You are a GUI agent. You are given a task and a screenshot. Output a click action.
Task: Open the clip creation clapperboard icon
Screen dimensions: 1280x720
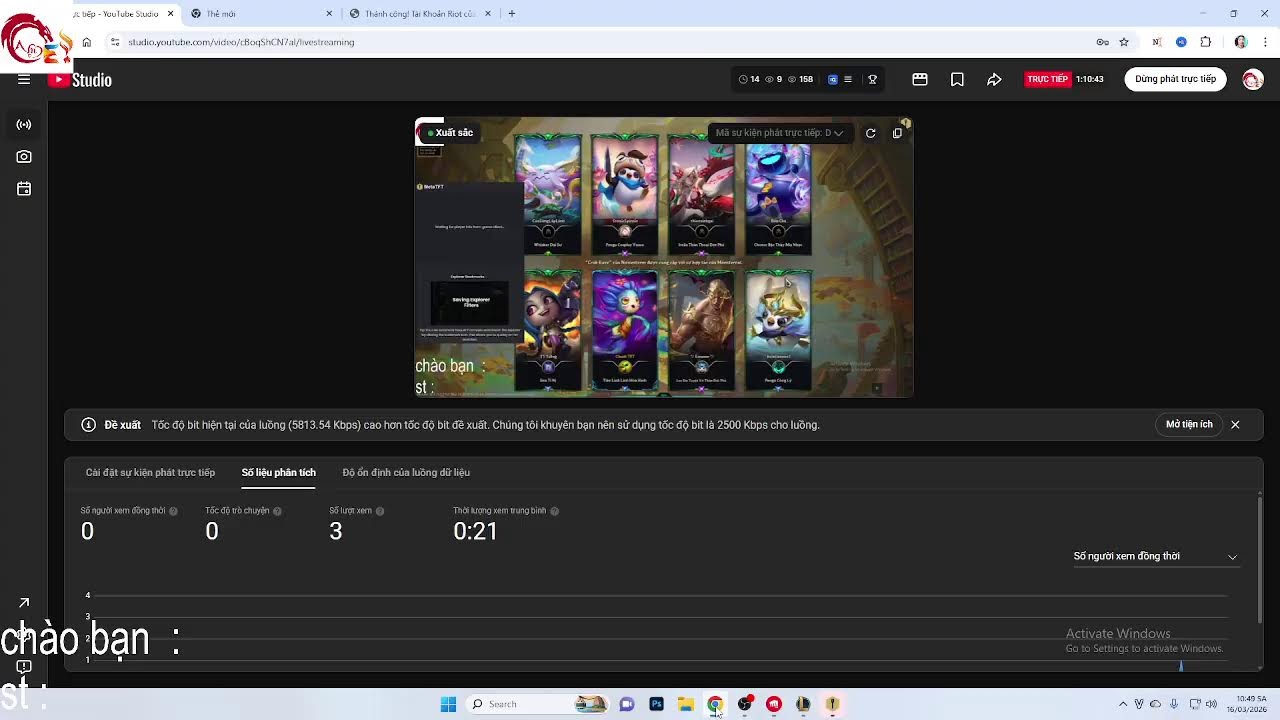920,79
